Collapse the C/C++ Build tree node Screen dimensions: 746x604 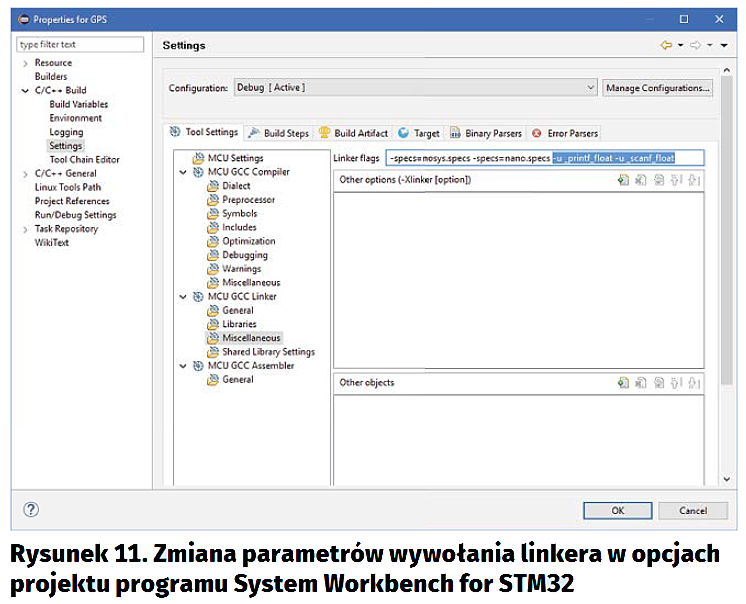coord(25,91)
